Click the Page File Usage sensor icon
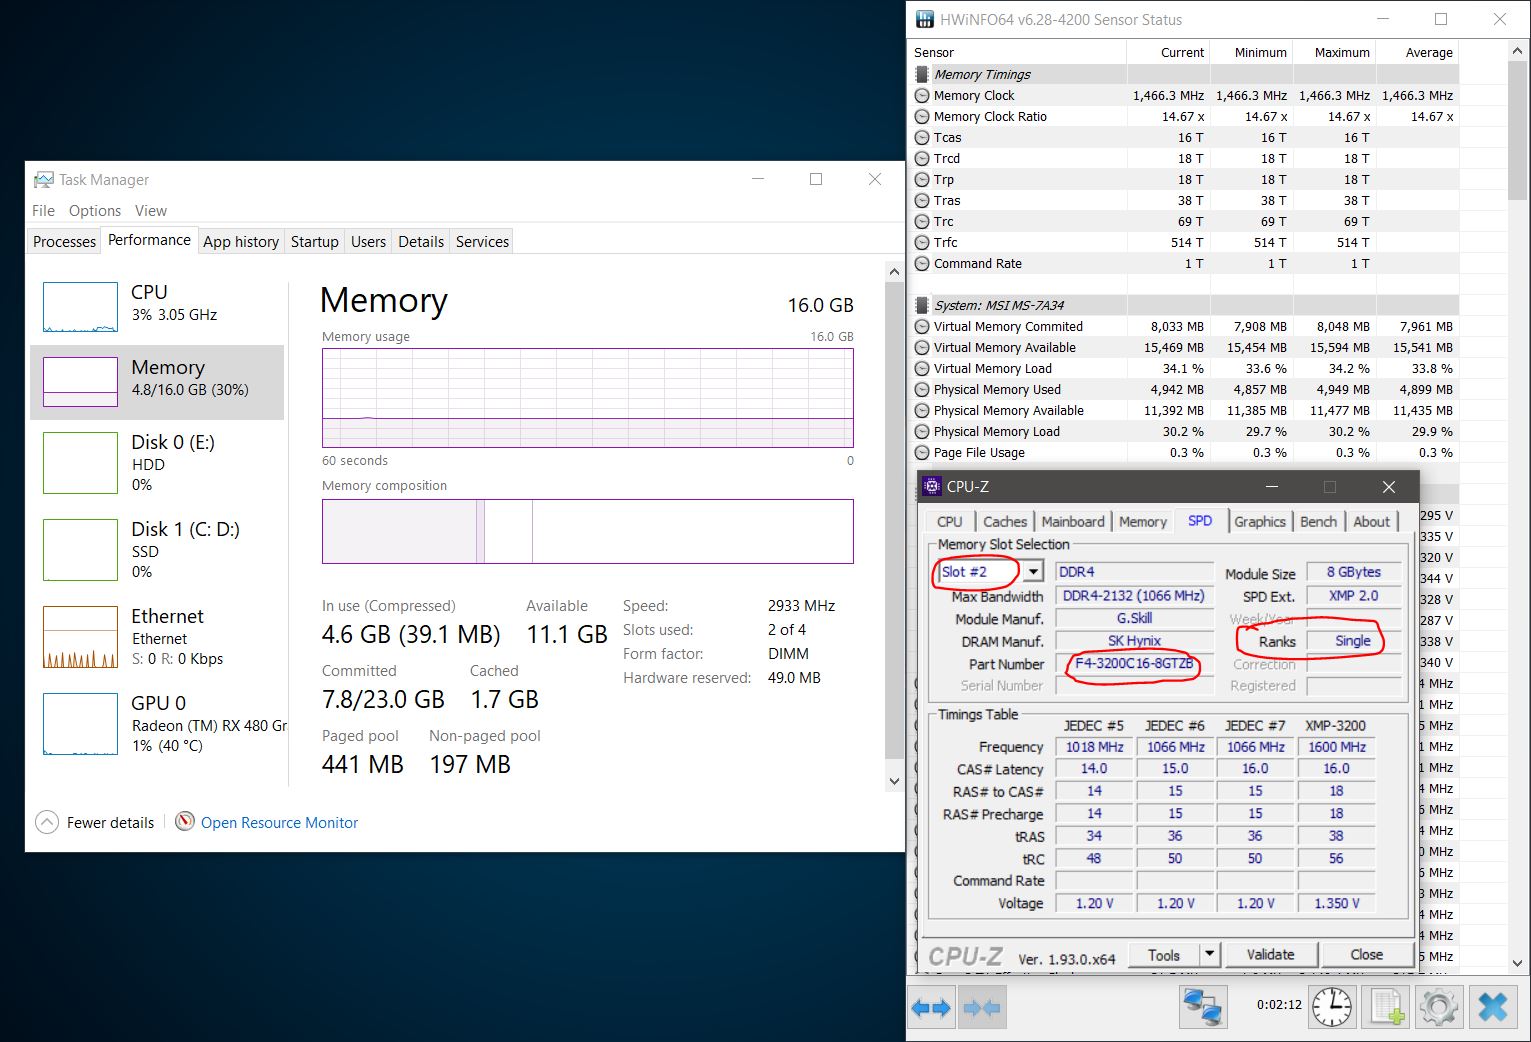This screenshot has width=1531, height=1042. click(922, 453)
